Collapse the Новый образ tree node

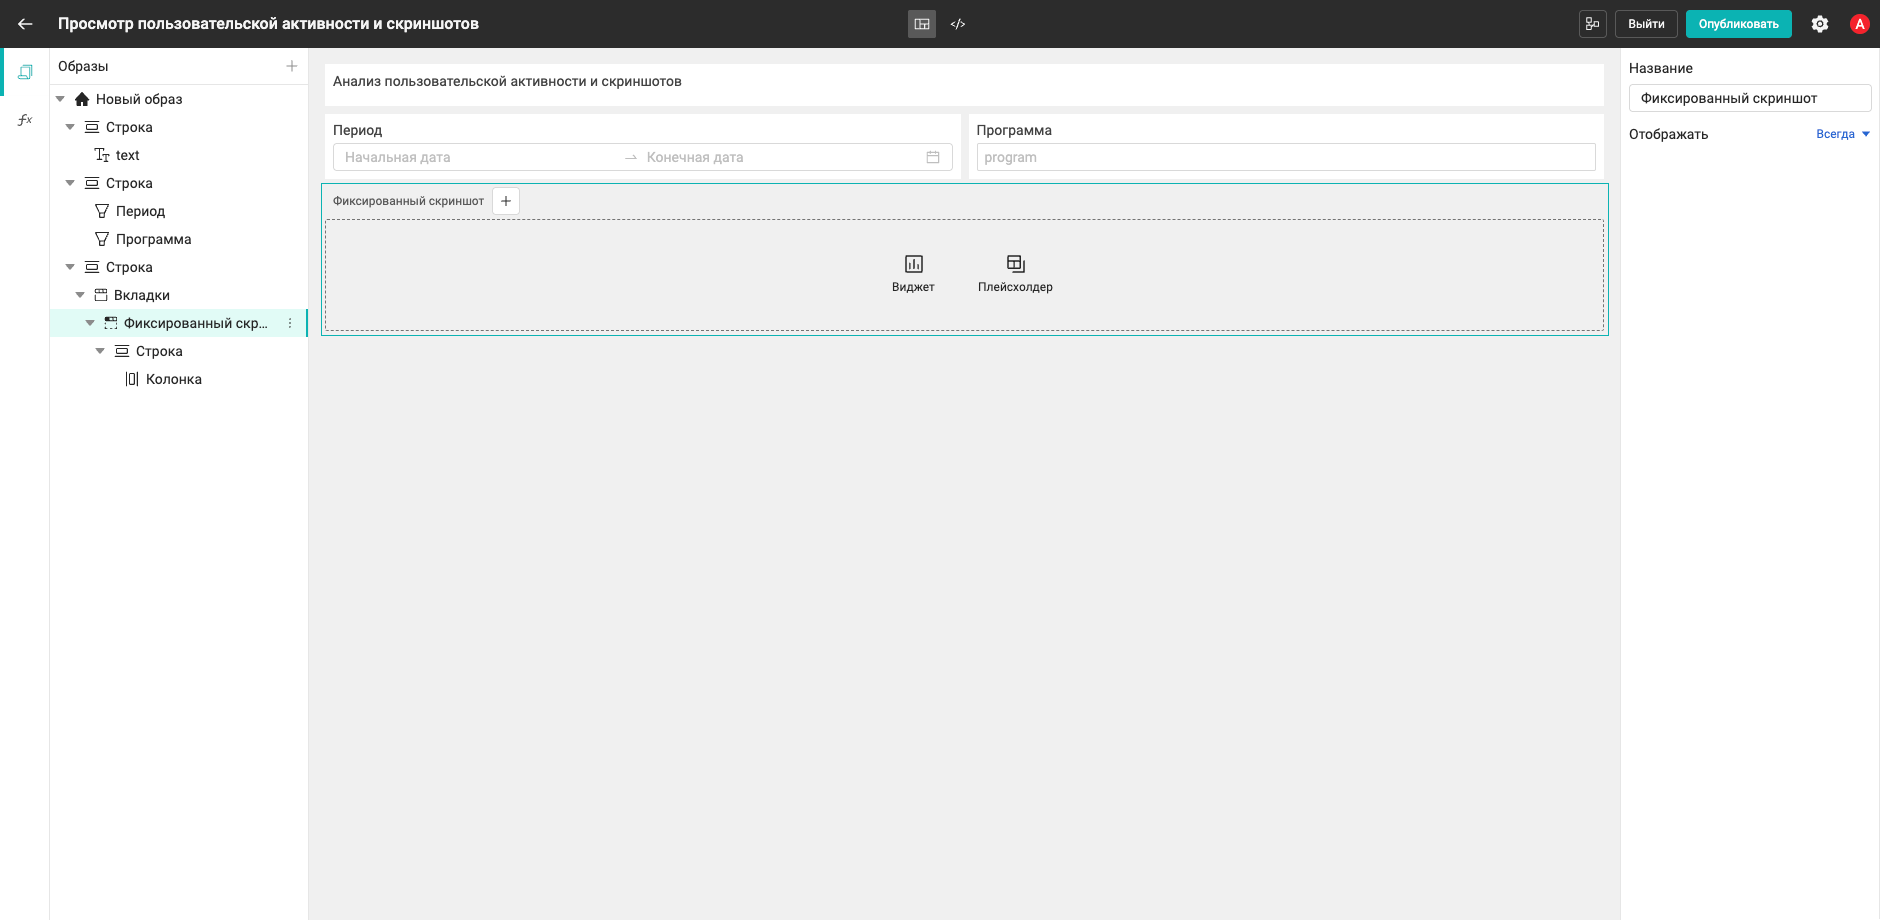(60, 99)
